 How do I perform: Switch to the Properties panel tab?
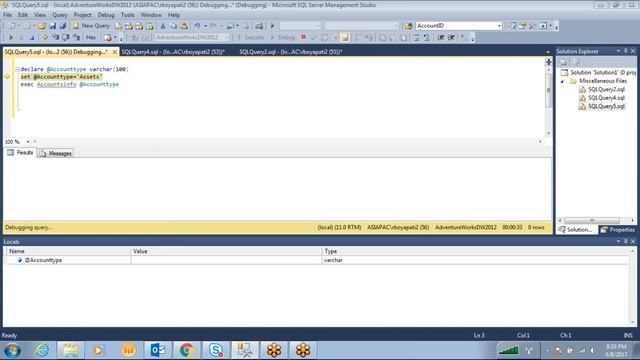point(618,230)
